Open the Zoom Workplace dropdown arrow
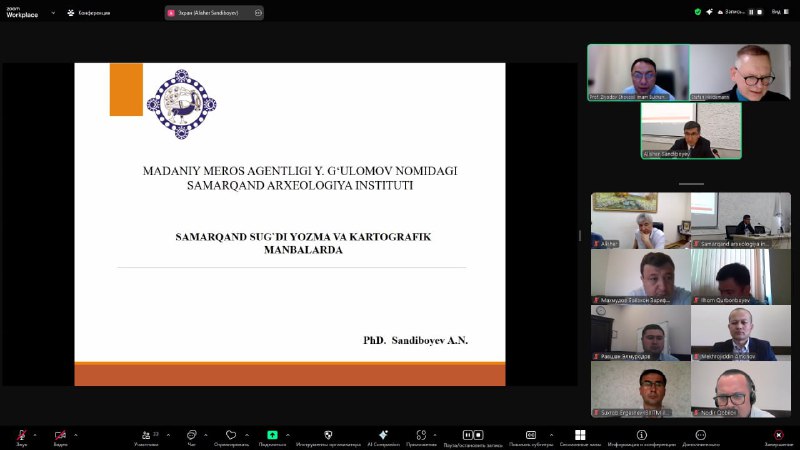Image resolution: width=800 pixels, height=450 pixels. 53,13
